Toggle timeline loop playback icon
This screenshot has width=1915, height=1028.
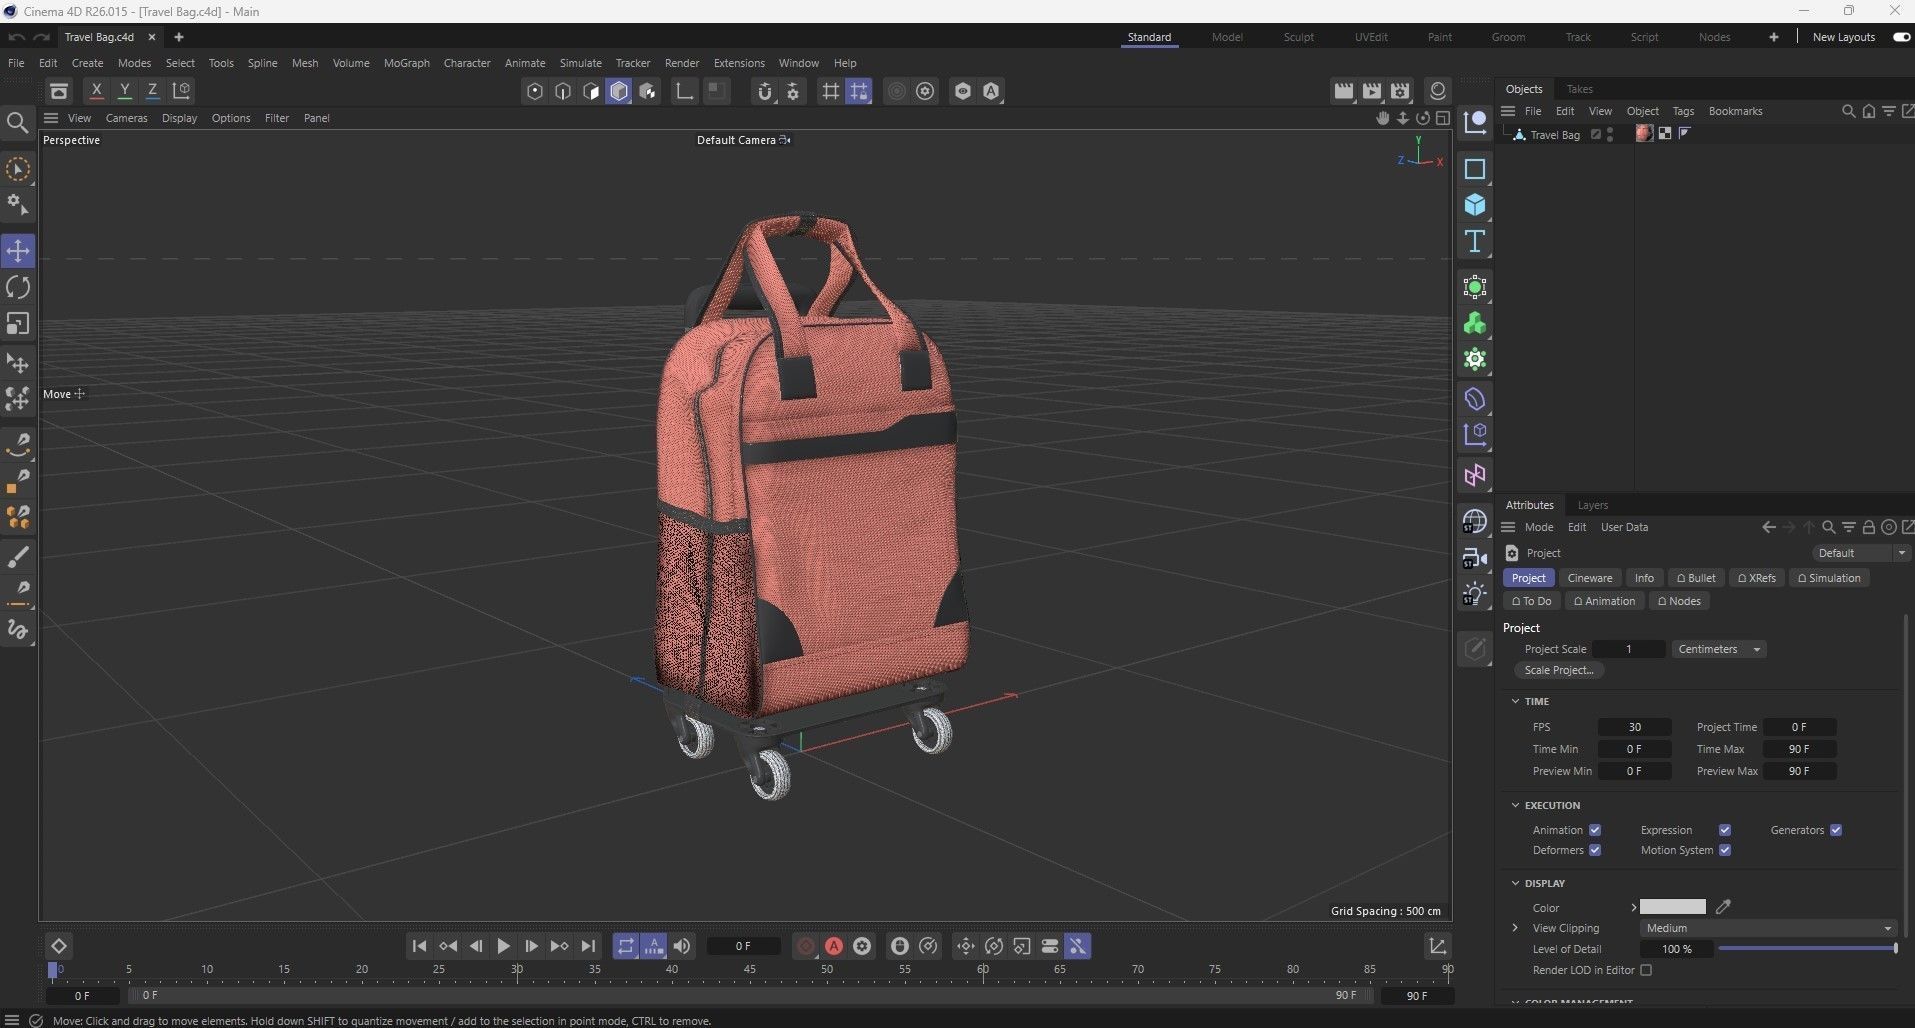click(x=625, y=946)
